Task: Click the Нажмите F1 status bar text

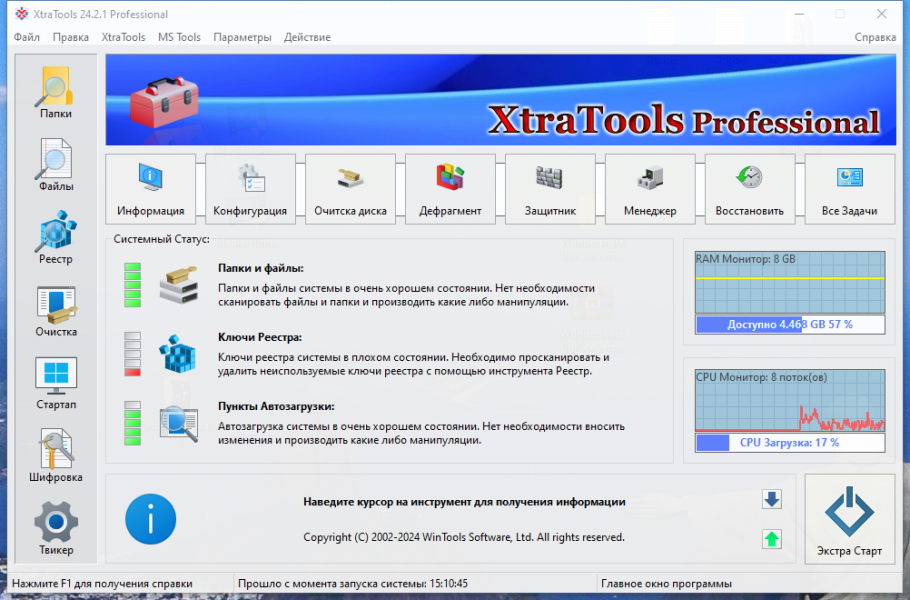Action: coord(102,584)
